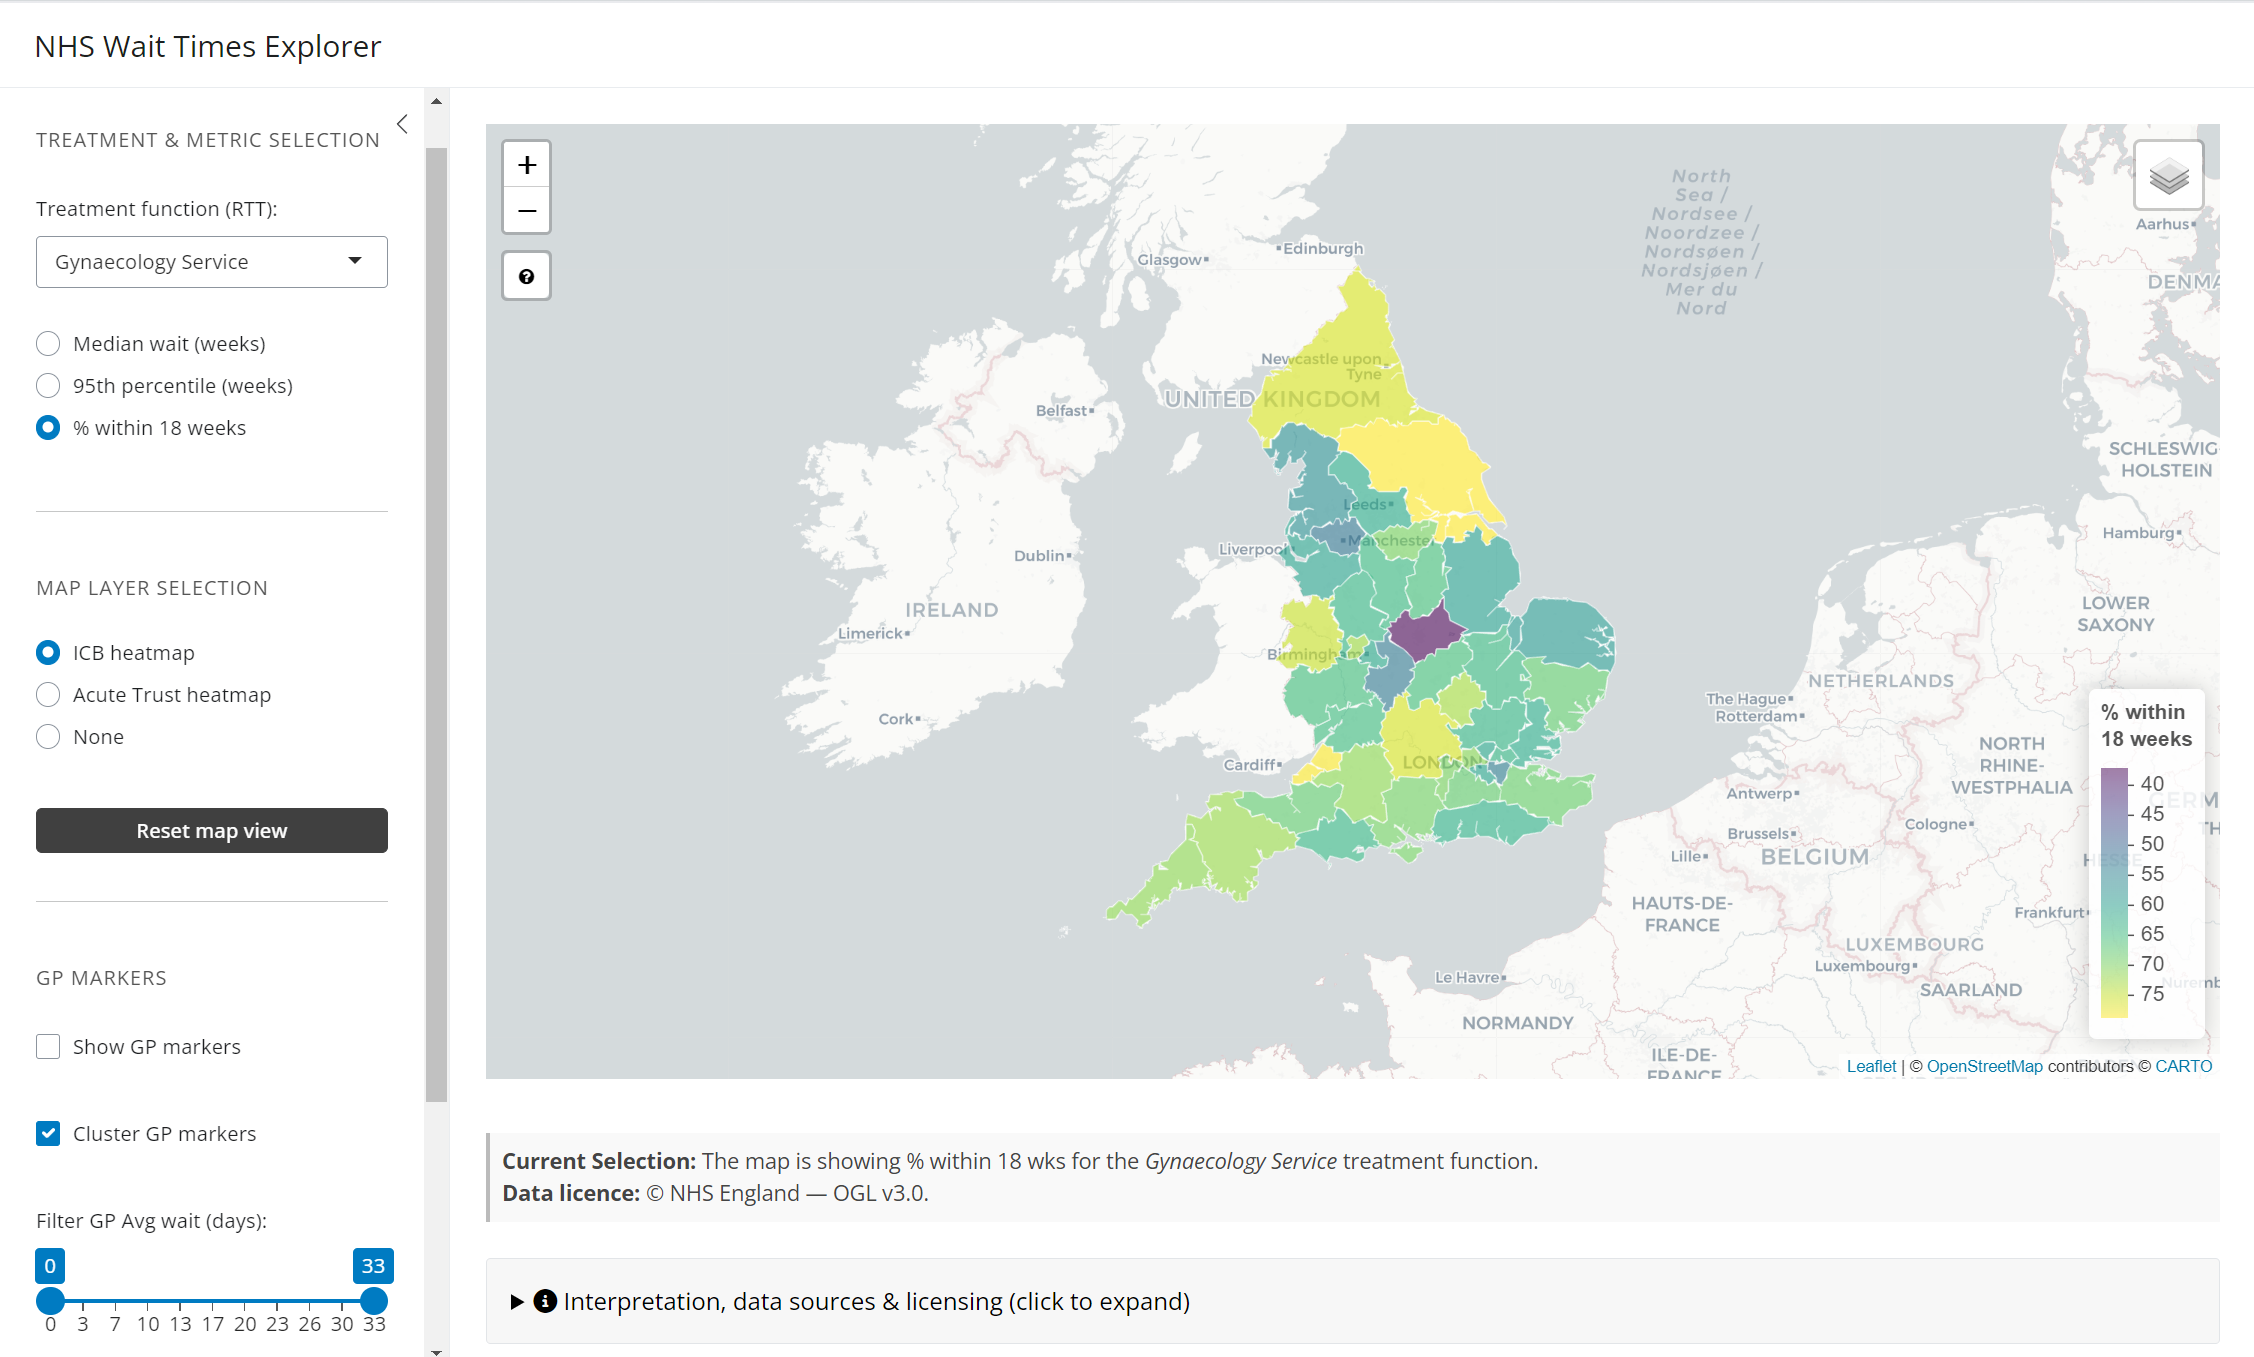Click the info icon beside Interpretation heading
The image size is (2254, 1357).
545,1301
